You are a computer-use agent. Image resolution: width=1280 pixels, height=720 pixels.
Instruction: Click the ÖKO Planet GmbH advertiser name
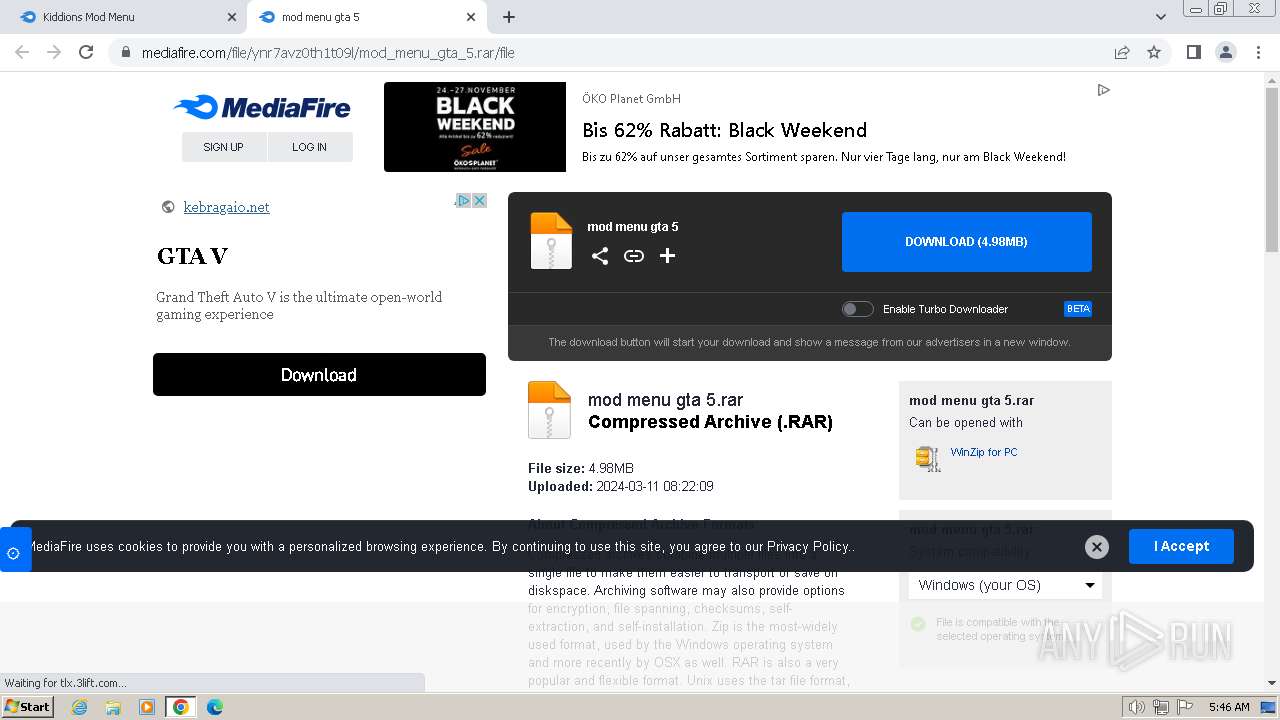pyautogui.click(x=631, y=99)
